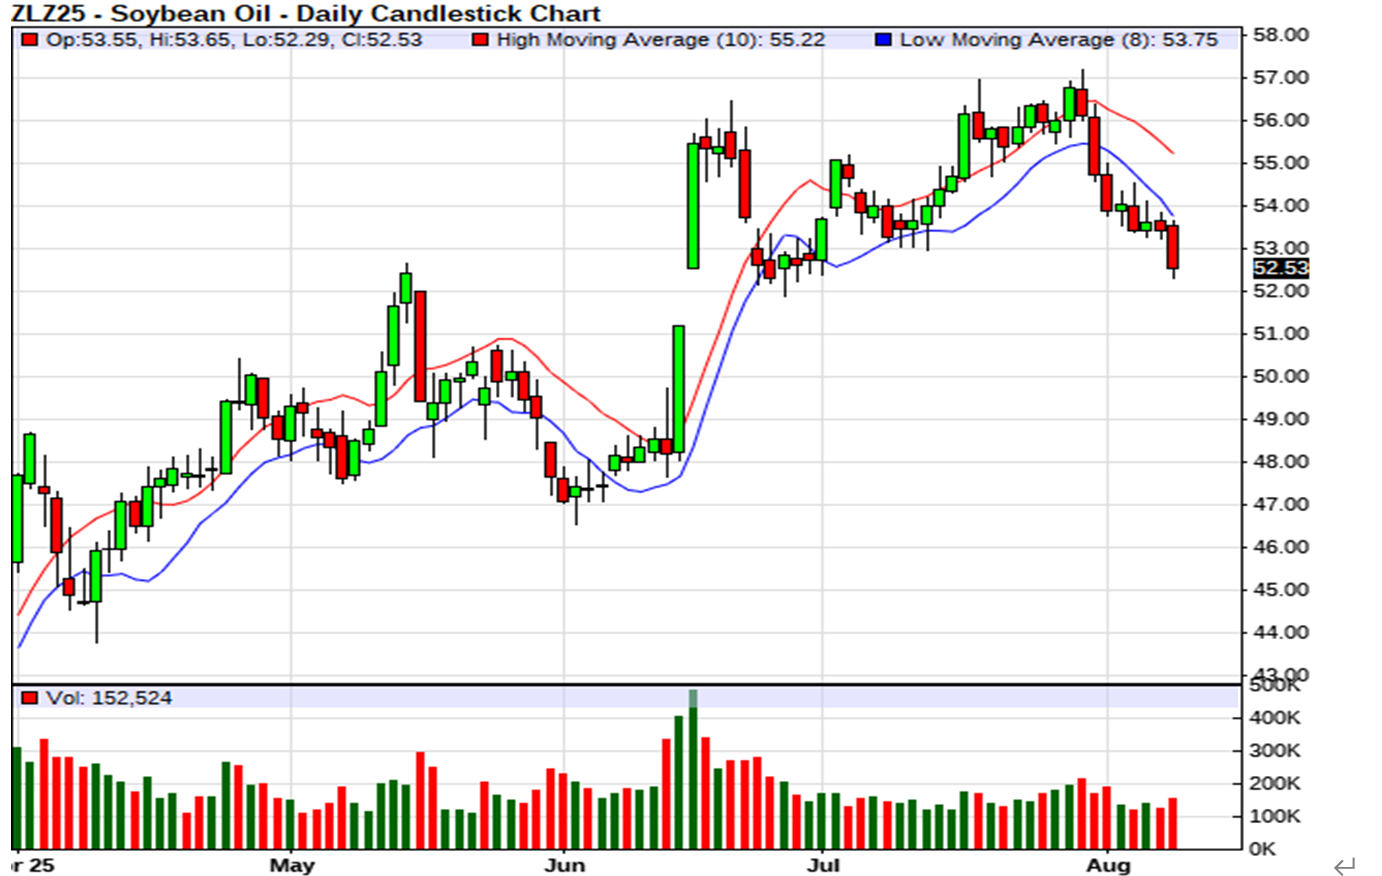Click the Aug label on the date axis
Viewport: 1382px width, 876px height.
(x=1110, y=865)
